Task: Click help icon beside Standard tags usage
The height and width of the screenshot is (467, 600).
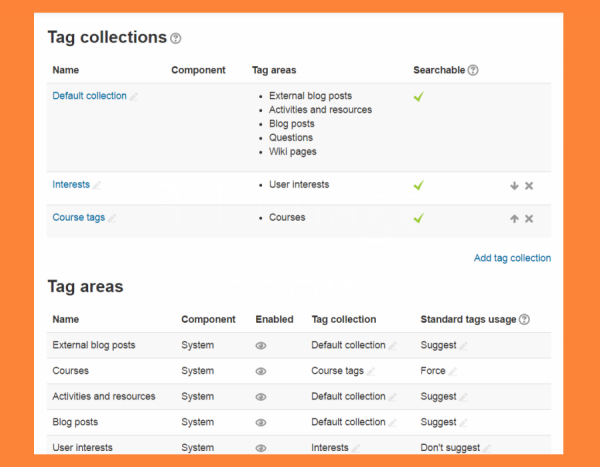Action: point(525,320)
